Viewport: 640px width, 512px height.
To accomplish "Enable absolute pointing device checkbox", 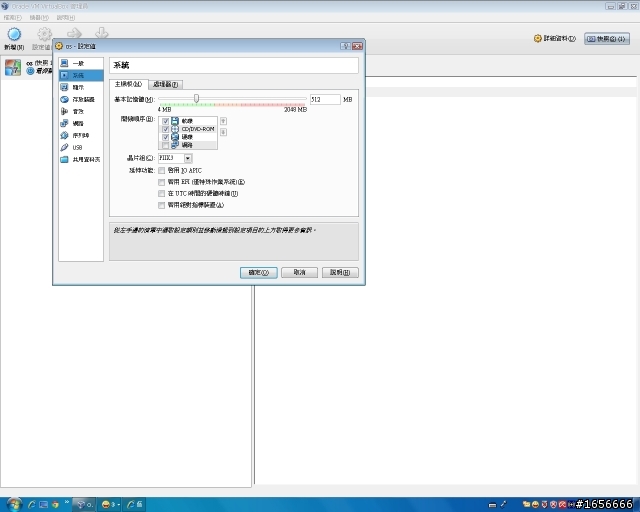I will tap(162, 205).
